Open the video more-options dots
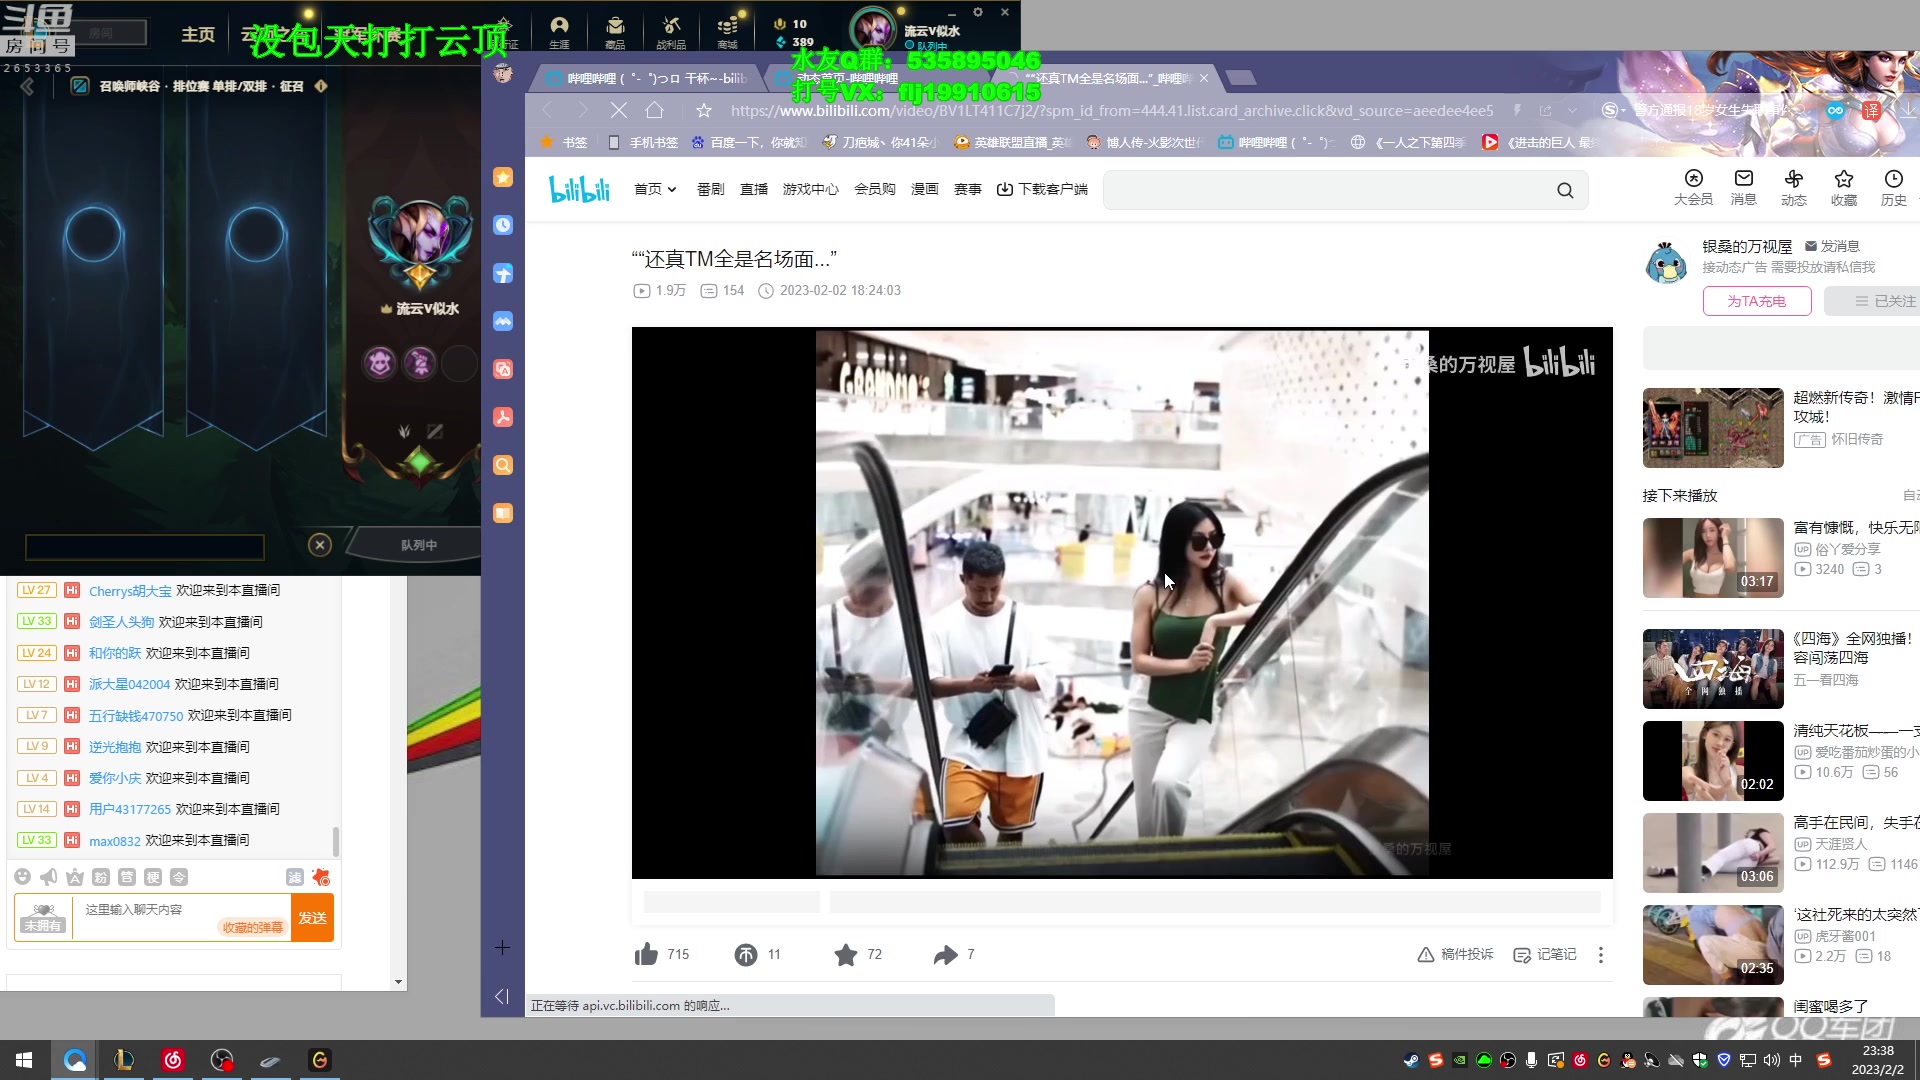The image size is (1920, 1080). click(x=1601, y=955)
